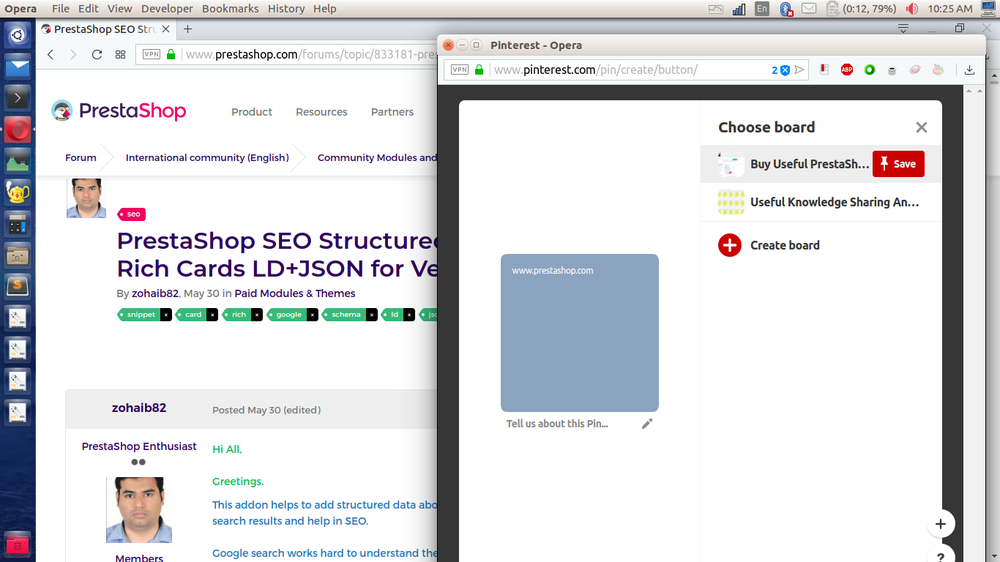
Task: Open the Developer menu
Action: click(166, 9)
